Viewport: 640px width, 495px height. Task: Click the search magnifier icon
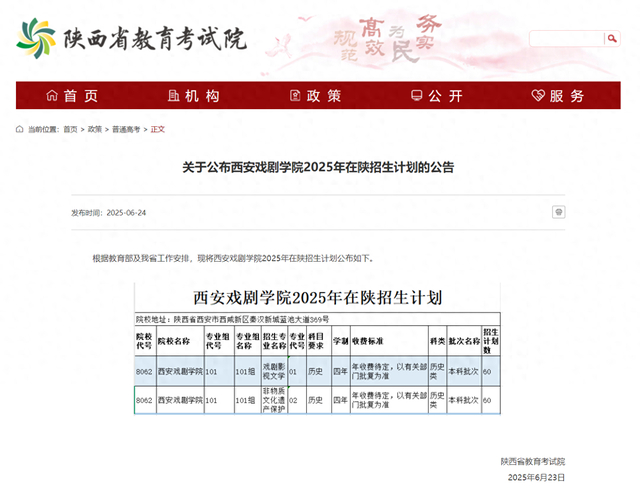click(x=612, y=38)
